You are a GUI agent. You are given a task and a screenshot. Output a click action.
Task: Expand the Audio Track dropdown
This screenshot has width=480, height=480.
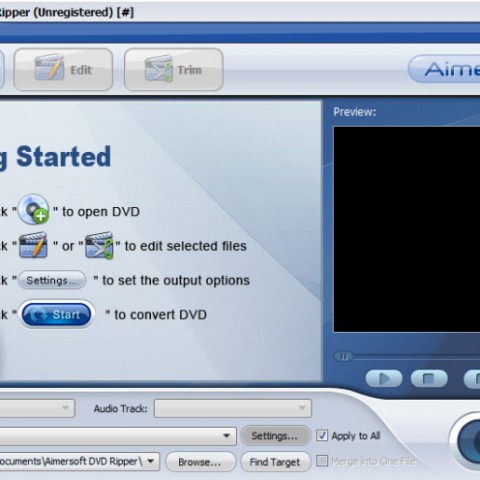[x=233, y=408]
